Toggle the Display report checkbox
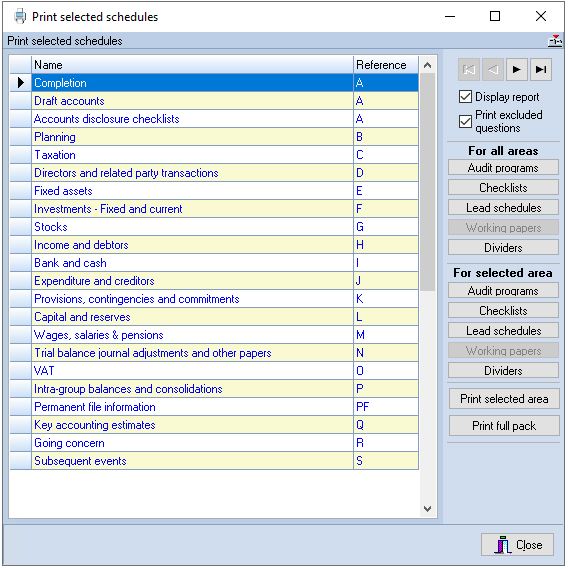 point(465,97)
